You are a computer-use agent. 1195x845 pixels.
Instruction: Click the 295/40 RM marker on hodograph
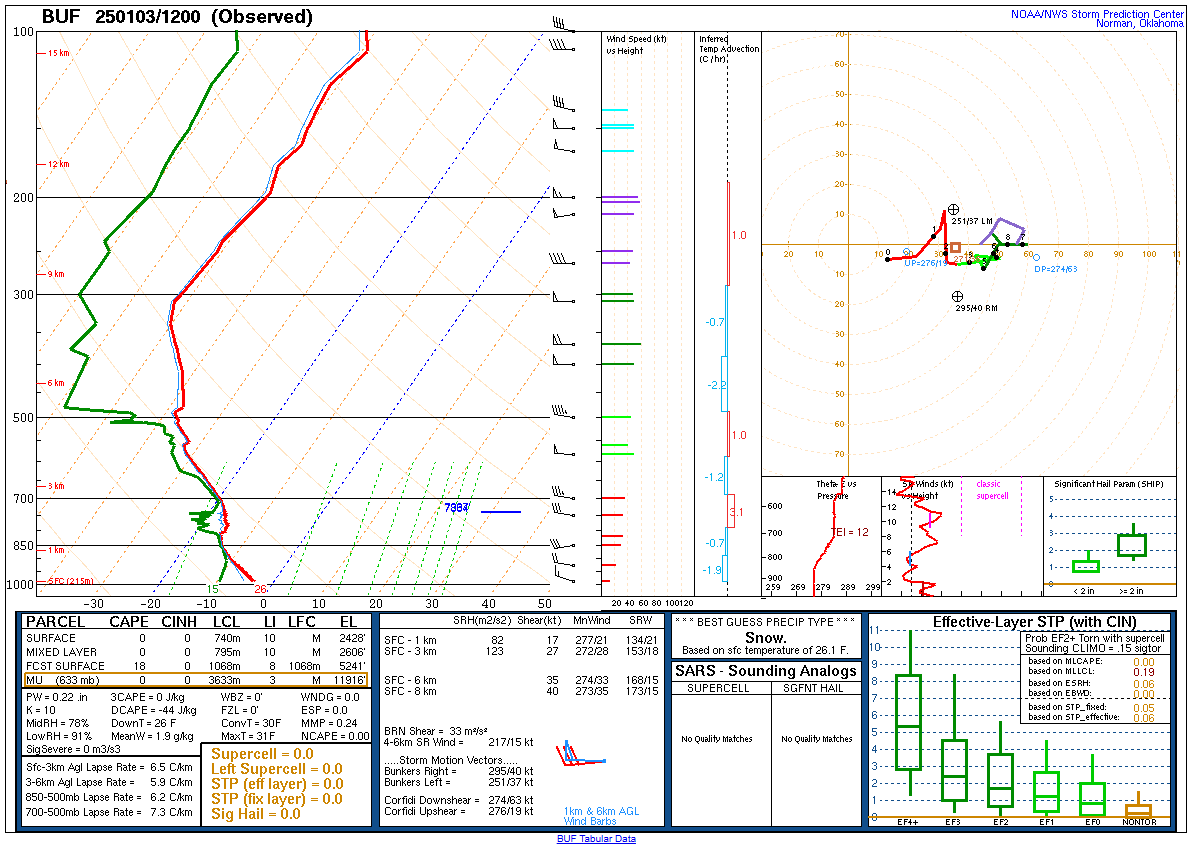point(957,296)
